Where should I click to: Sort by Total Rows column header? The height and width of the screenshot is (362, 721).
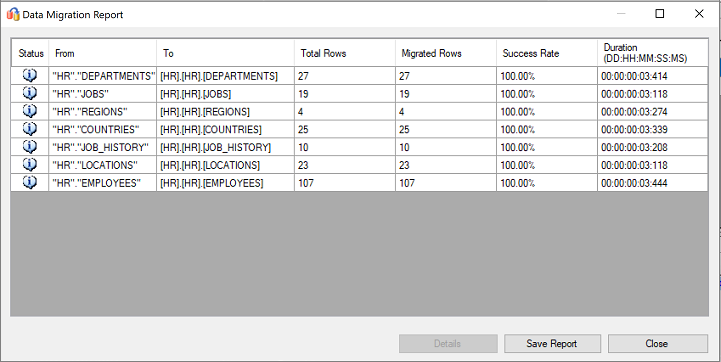tap(345, 53)
